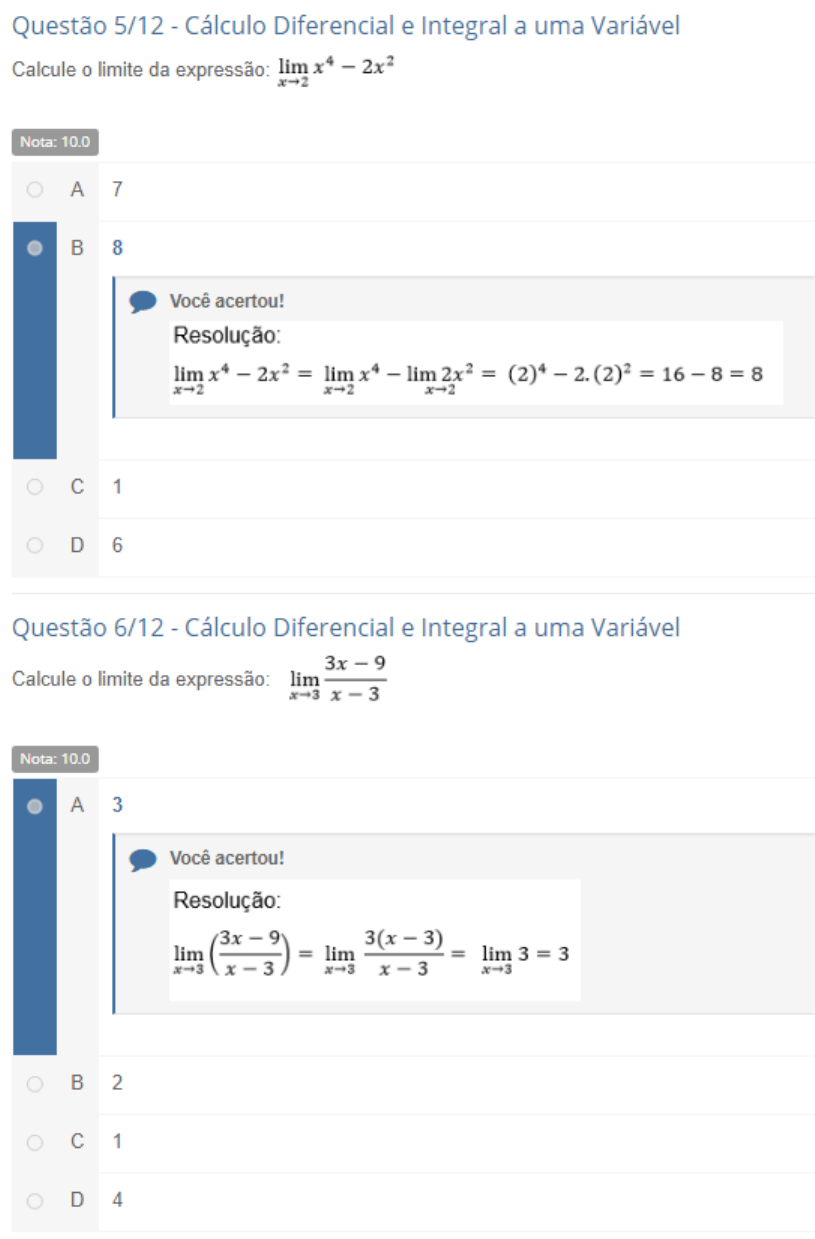
Task: Click the speech bubble icon in Questão 6 feedback
Action: pyautogui.click(x=143, y=858)
